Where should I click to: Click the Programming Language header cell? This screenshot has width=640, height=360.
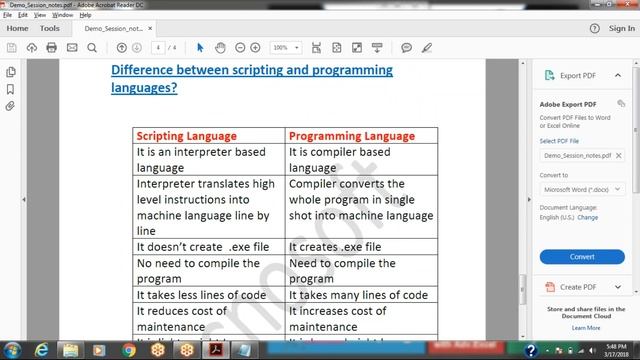point(361,136)
